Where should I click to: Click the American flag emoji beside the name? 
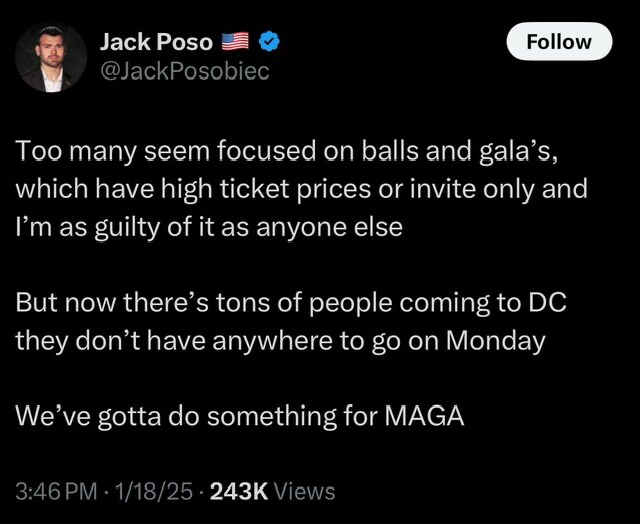235,42
